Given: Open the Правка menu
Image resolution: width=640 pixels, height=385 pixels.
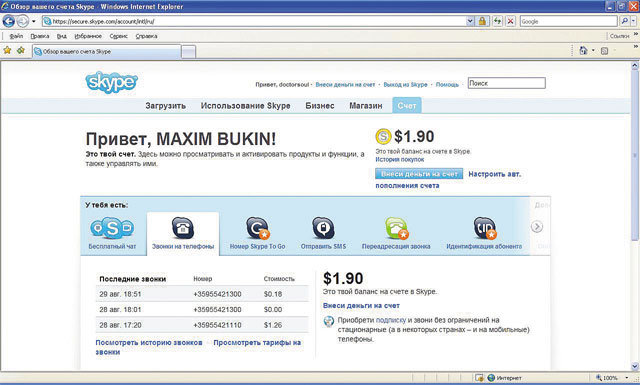Looking at the screenshot, I should tap(40, 36).
